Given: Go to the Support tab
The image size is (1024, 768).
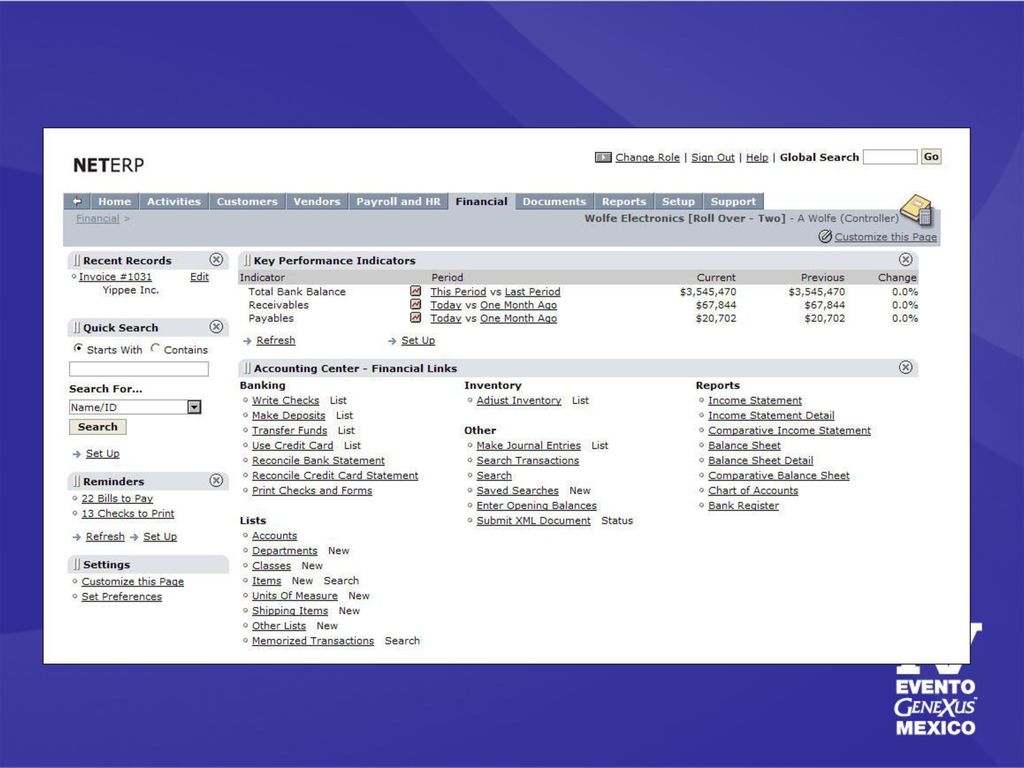Looking at the screenshot, I should point(733,201).
